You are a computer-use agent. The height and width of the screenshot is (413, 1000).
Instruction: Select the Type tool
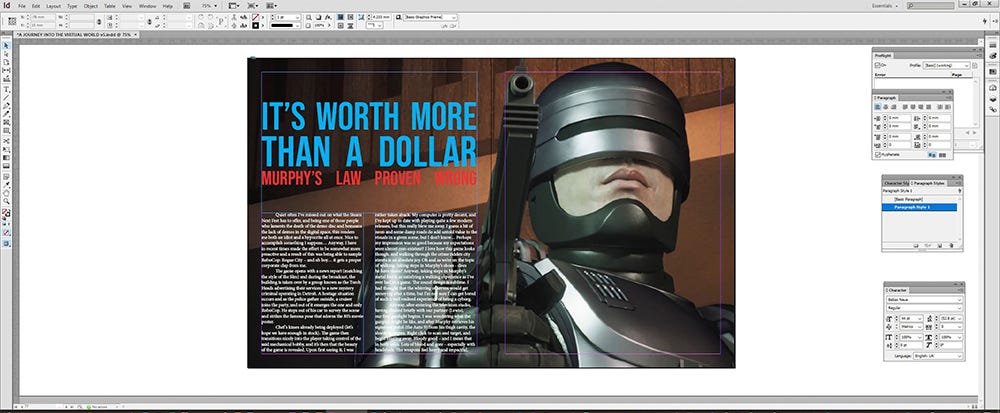coord(6,90)
